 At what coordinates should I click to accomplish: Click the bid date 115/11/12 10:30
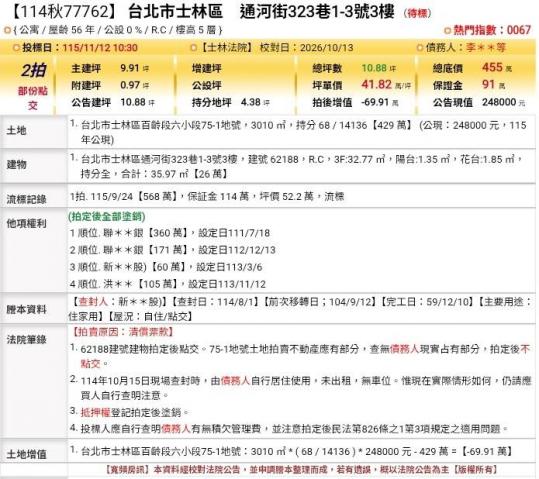pos(100,47)
